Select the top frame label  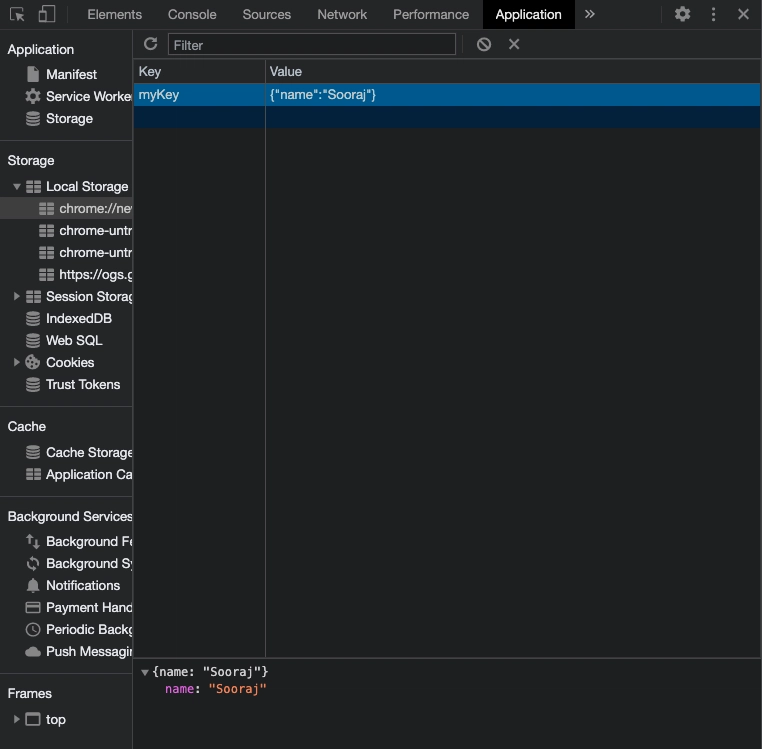pos(56,719)
